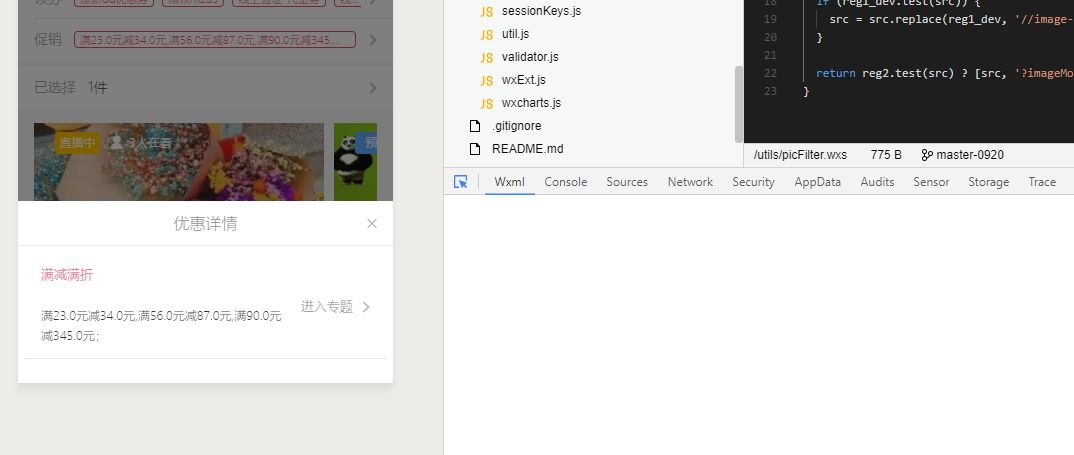Click 优惠详情 title
Screen dimensions: 1074x455
(x=205, y=223)
